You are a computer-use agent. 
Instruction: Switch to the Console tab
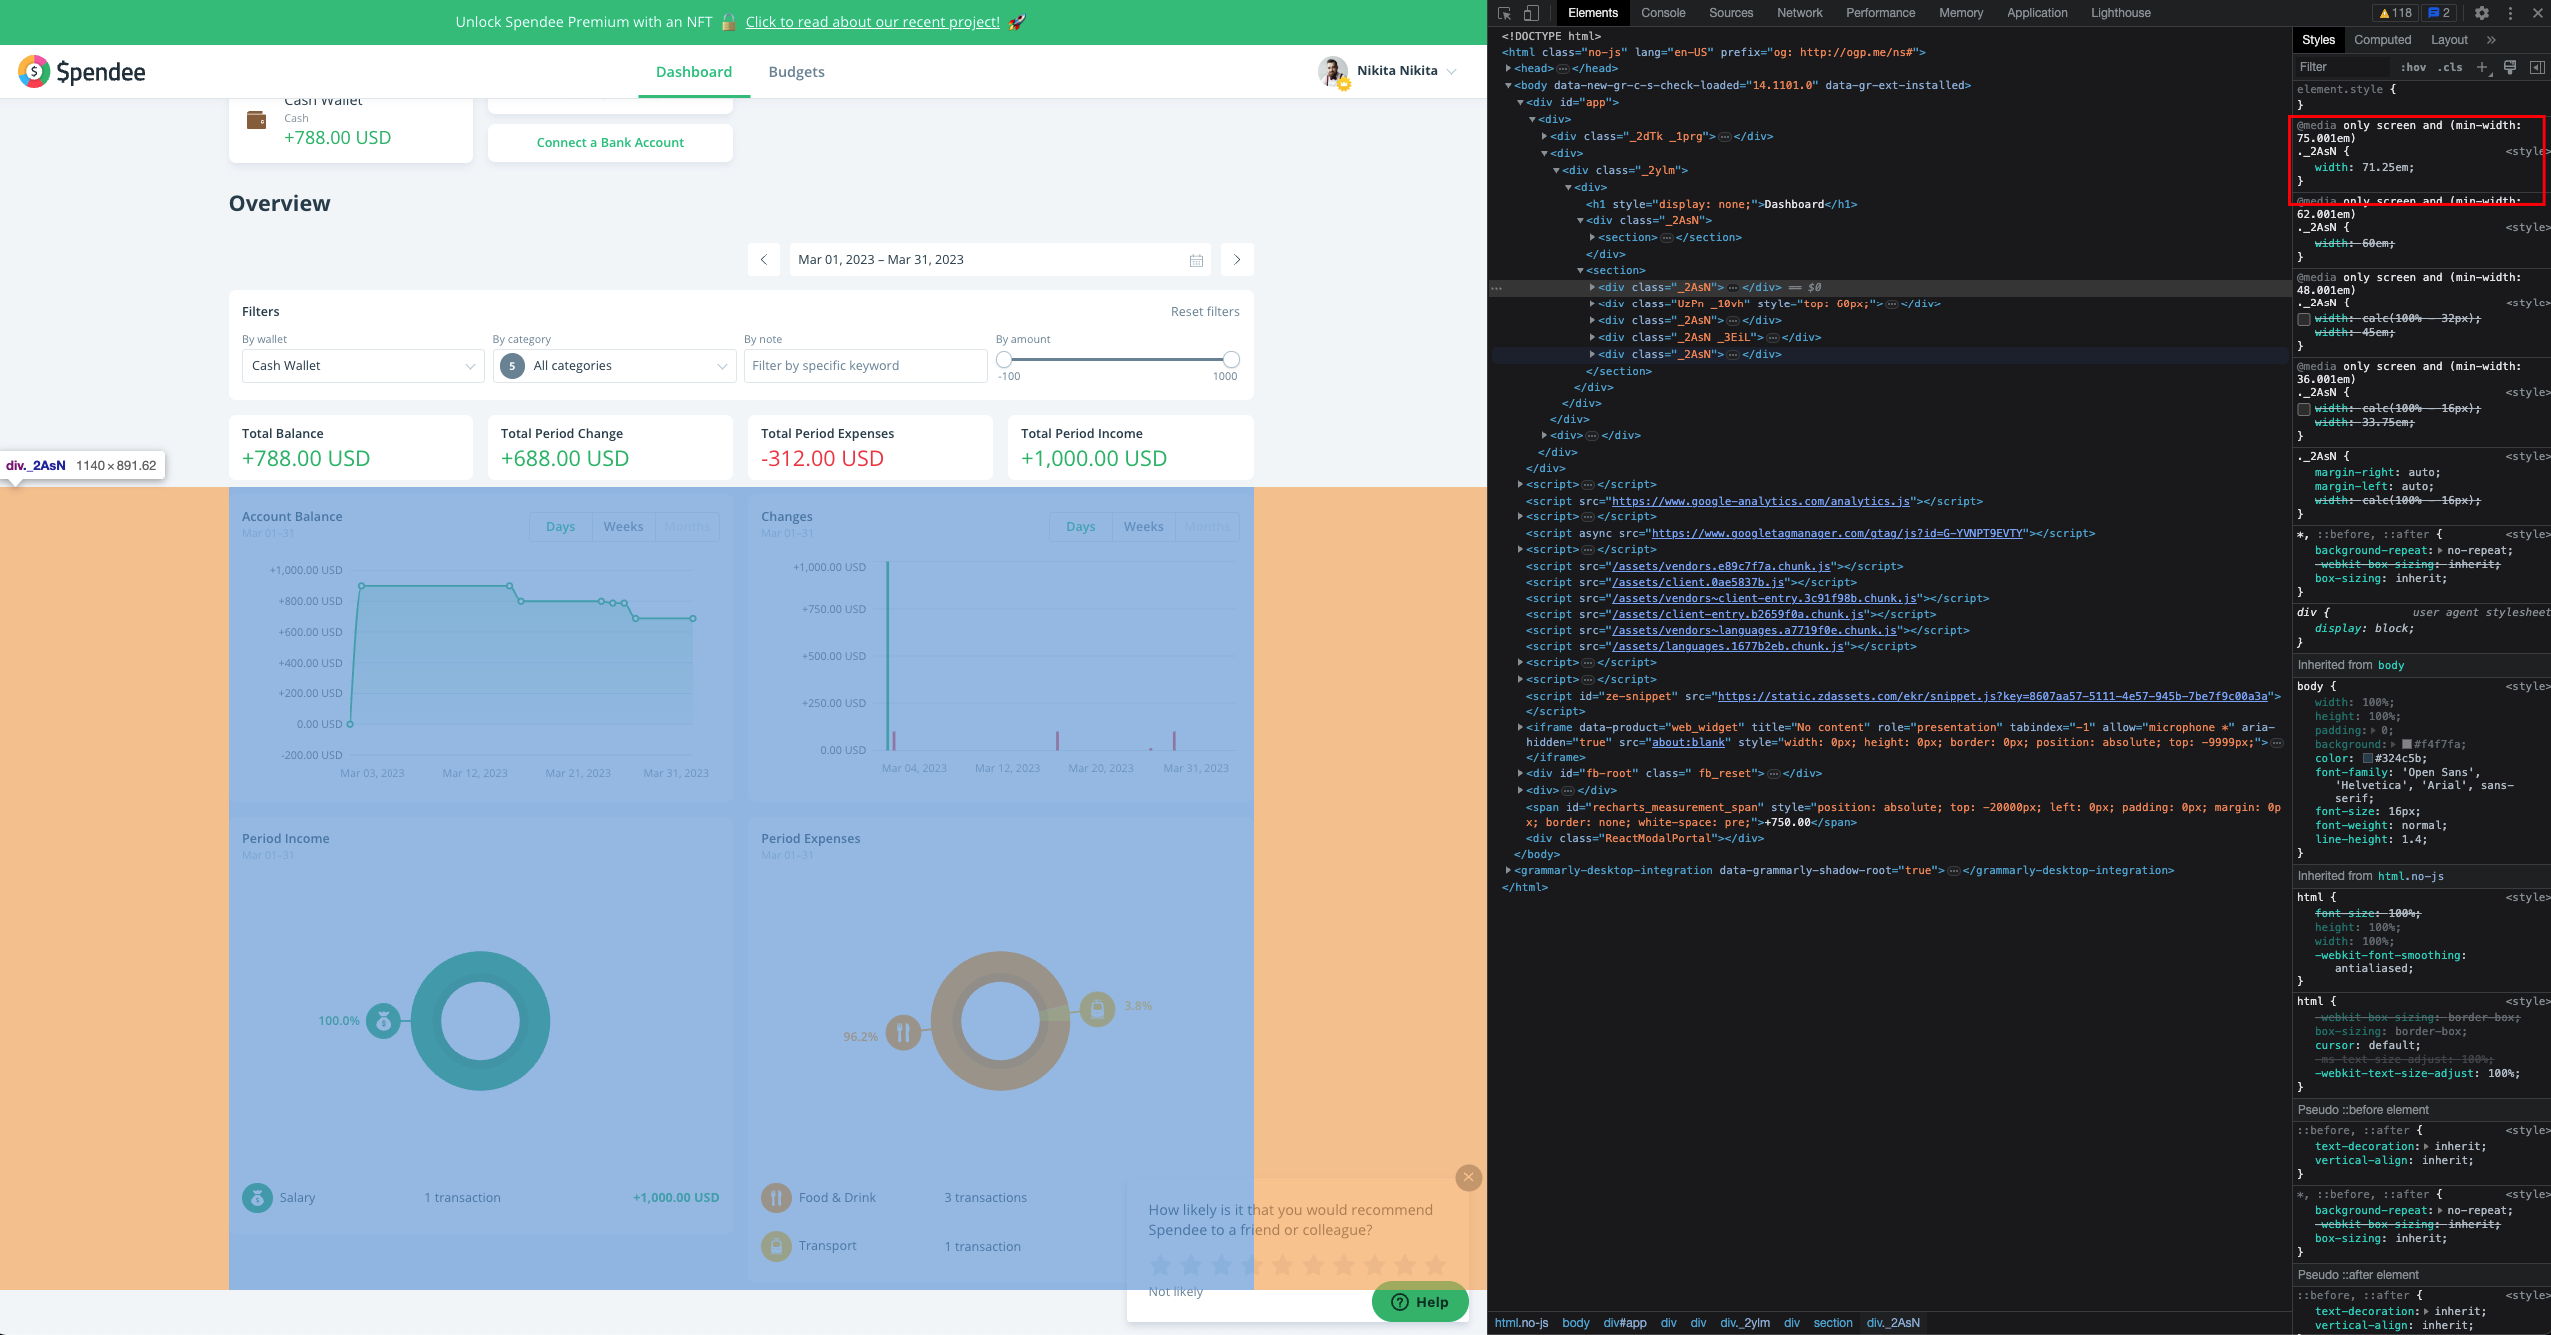(1661, 13)
